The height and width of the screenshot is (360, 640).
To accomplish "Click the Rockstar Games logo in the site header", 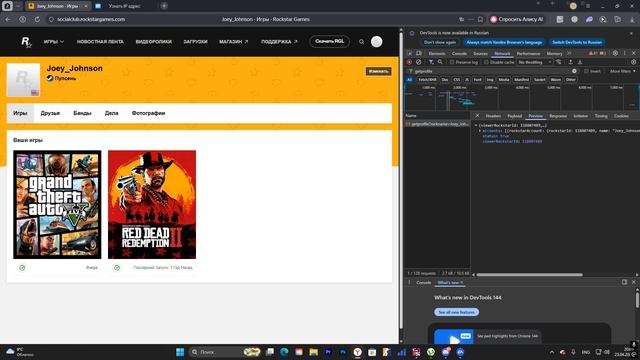I will point(26,42).
